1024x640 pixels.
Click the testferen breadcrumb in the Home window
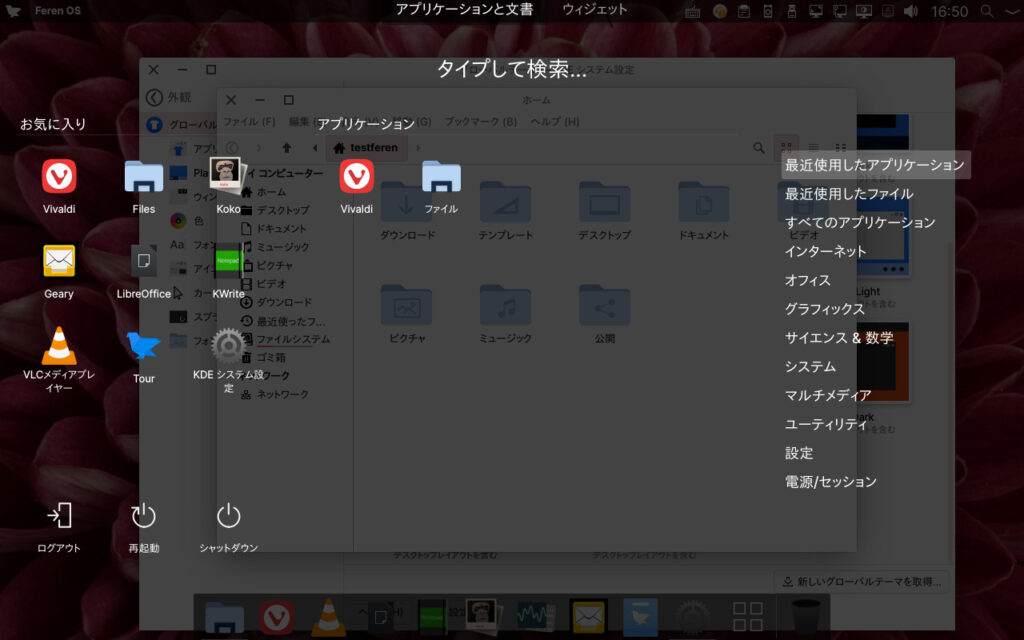(x=366, y=148)
